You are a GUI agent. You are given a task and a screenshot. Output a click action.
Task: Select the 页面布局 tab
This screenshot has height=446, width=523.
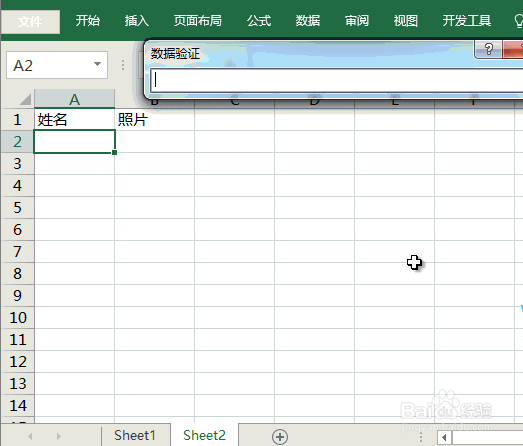coord(198,21)
